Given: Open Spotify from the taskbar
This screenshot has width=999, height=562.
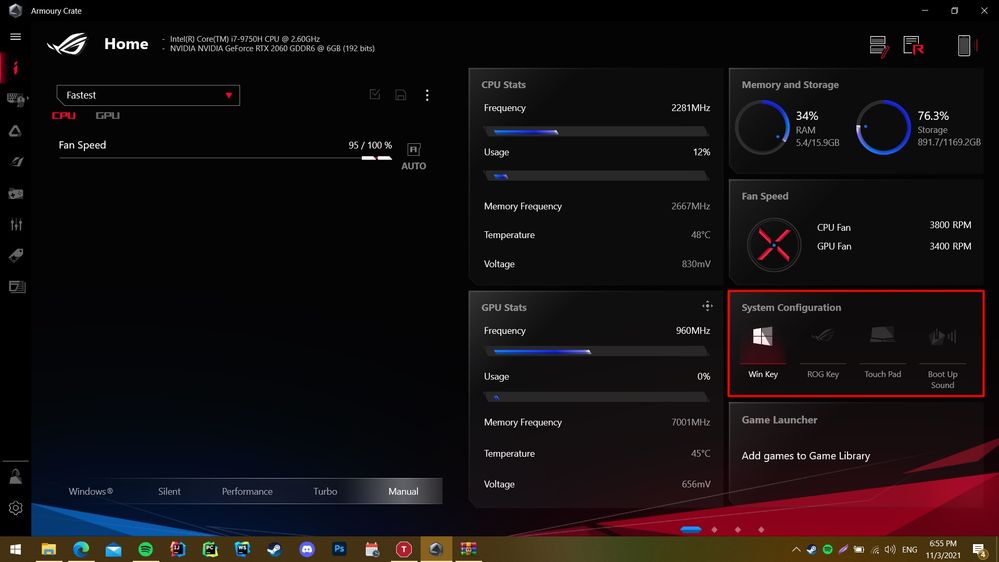Looking at the screenshot, I should (145, 549).
